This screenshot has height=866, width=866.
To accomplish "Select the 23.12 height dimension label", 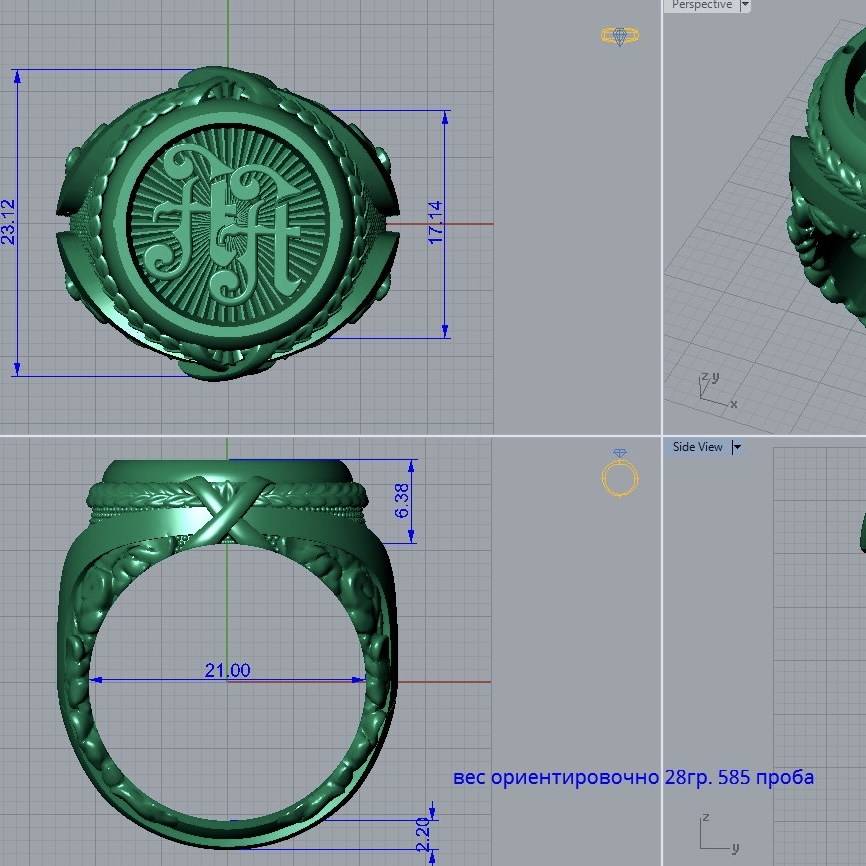I will click(x=8, y=221).
